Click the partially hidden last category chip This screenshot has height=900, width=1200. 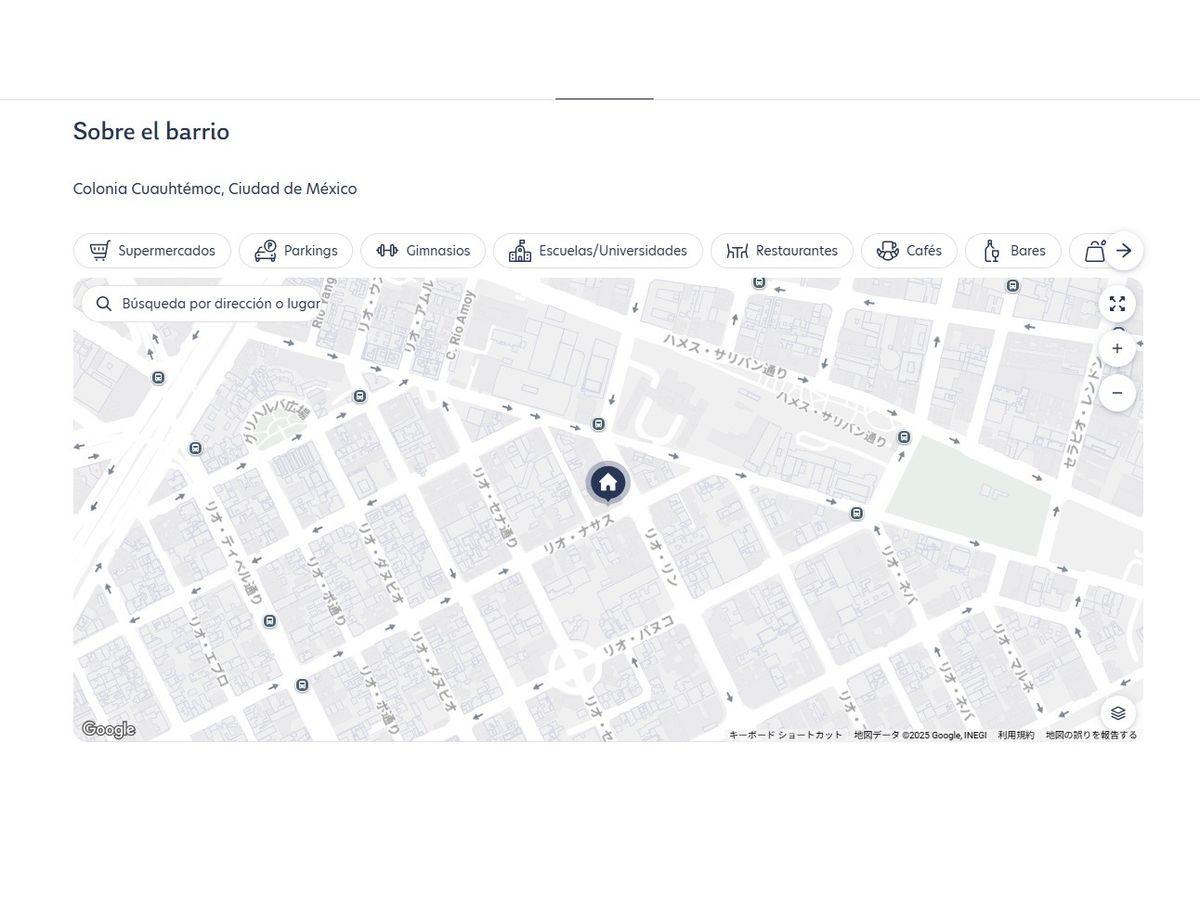(x=1089, y=251)
